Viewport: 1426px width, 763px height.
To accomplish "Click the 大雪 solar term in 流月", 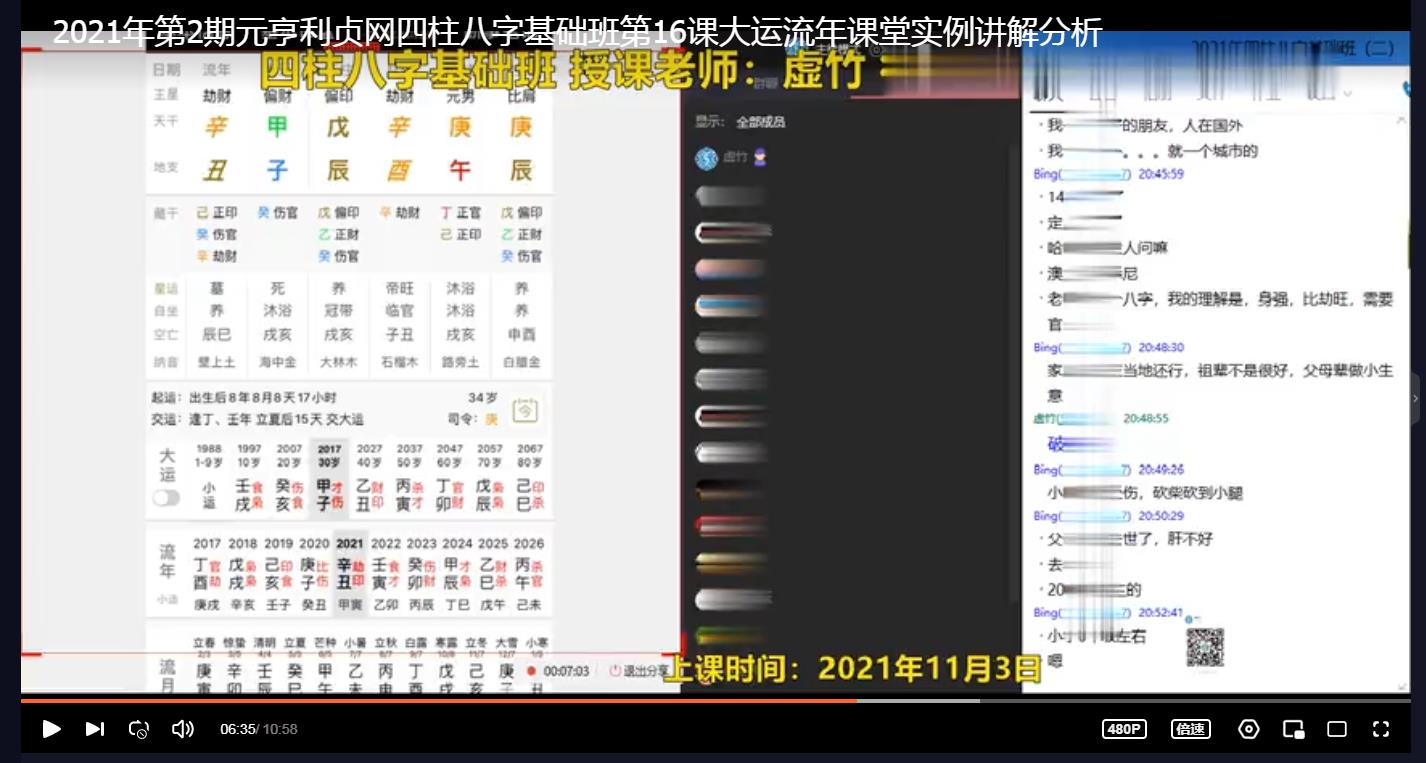I will click(507, 643).
